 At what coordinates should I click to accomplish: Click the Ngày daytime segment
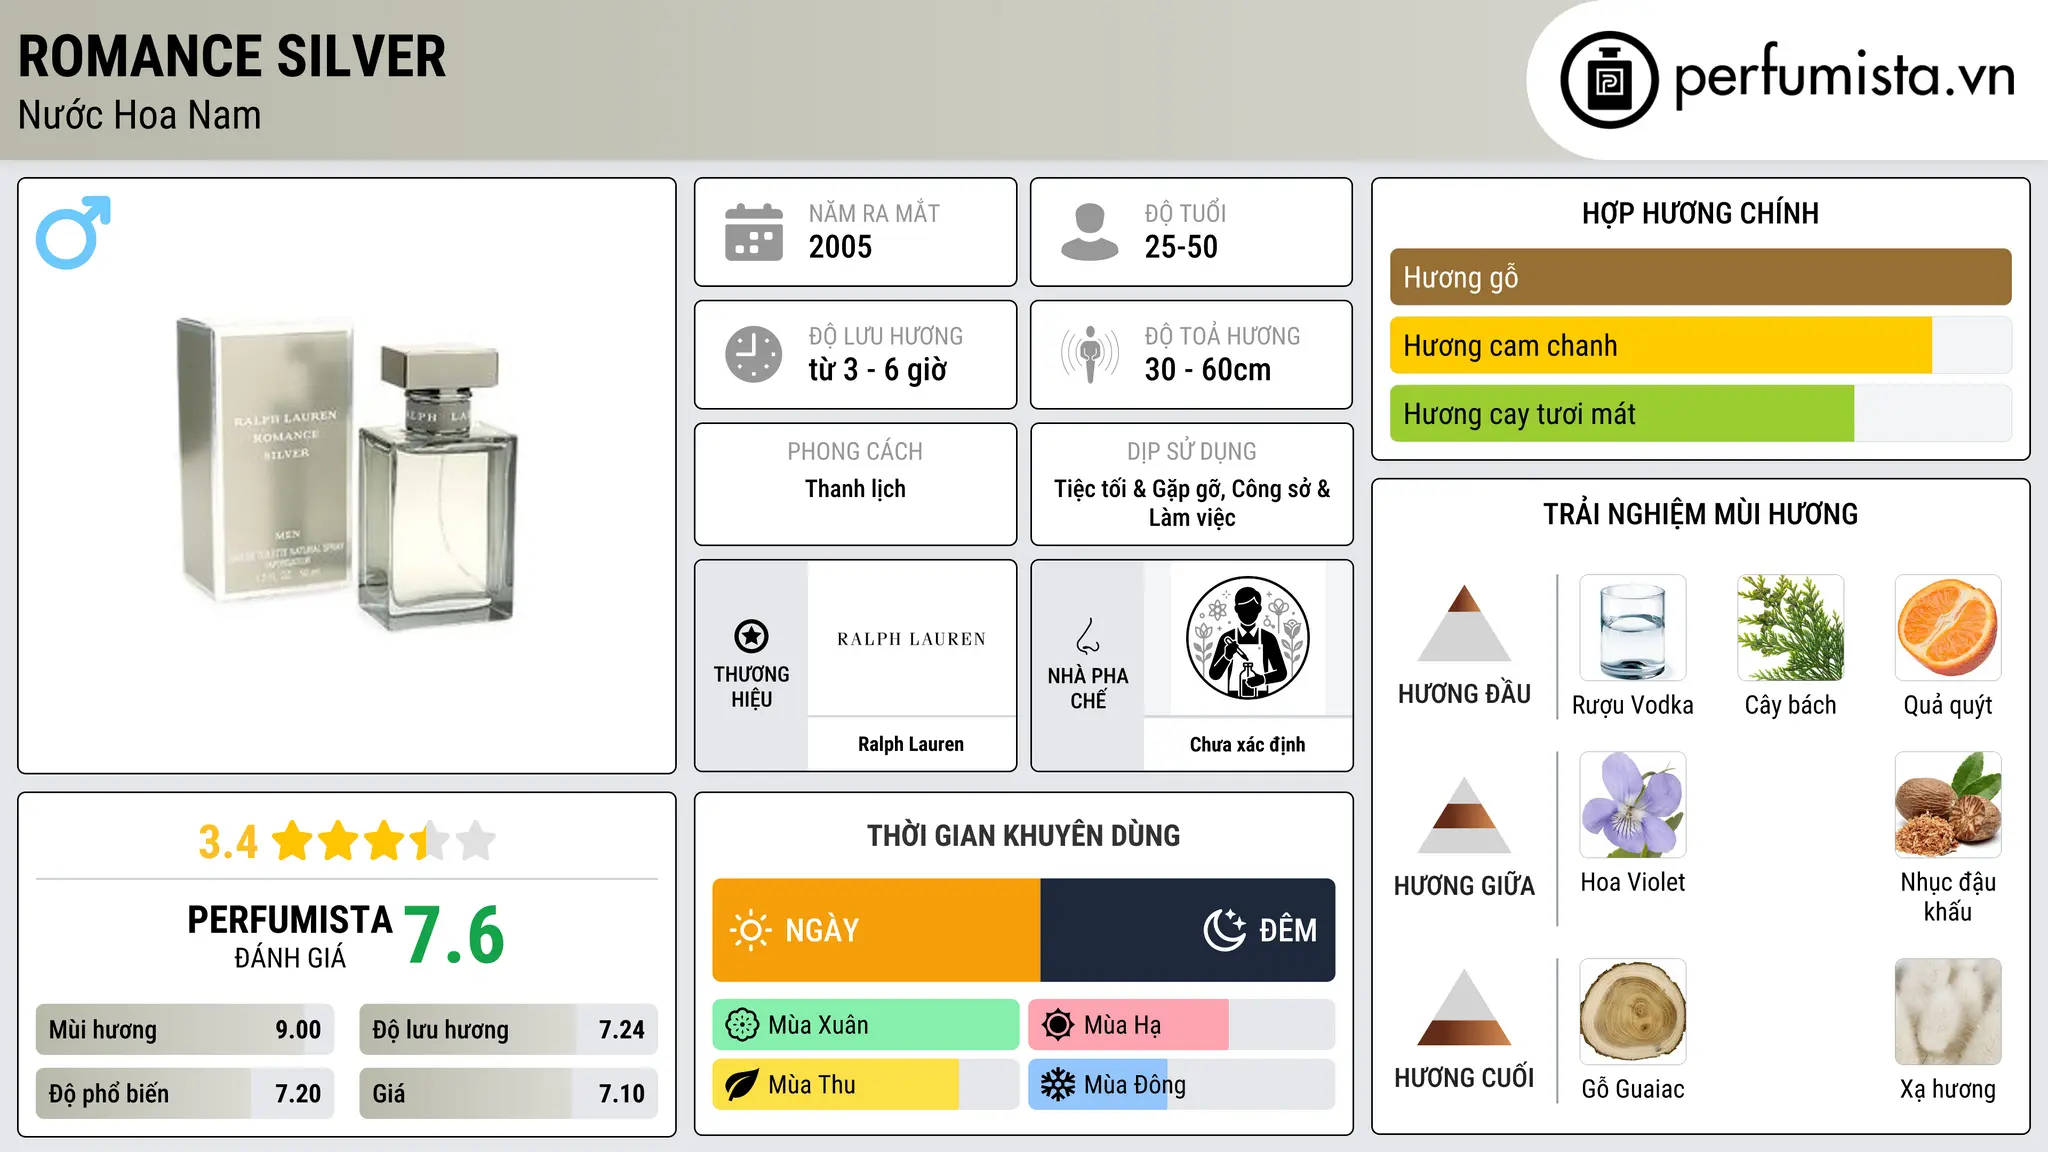(877, 930)
